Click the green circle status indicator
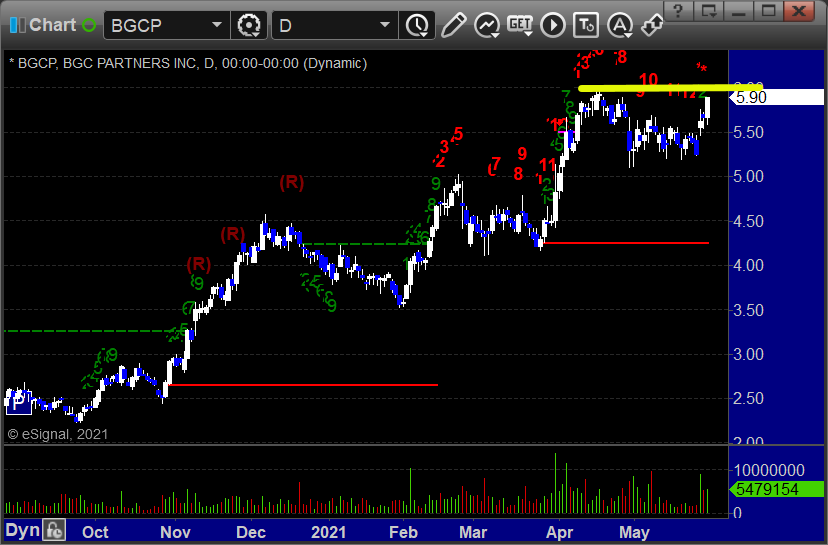The image size is (828, 545). tap(89, 25)
